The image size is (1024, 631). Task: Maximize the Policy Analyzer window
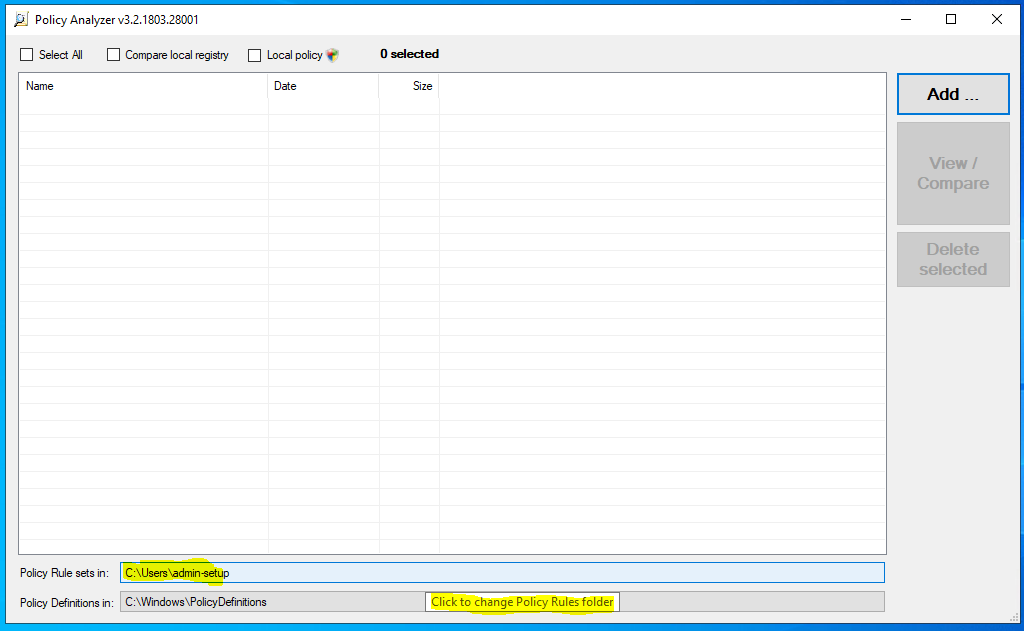point(951,20)
